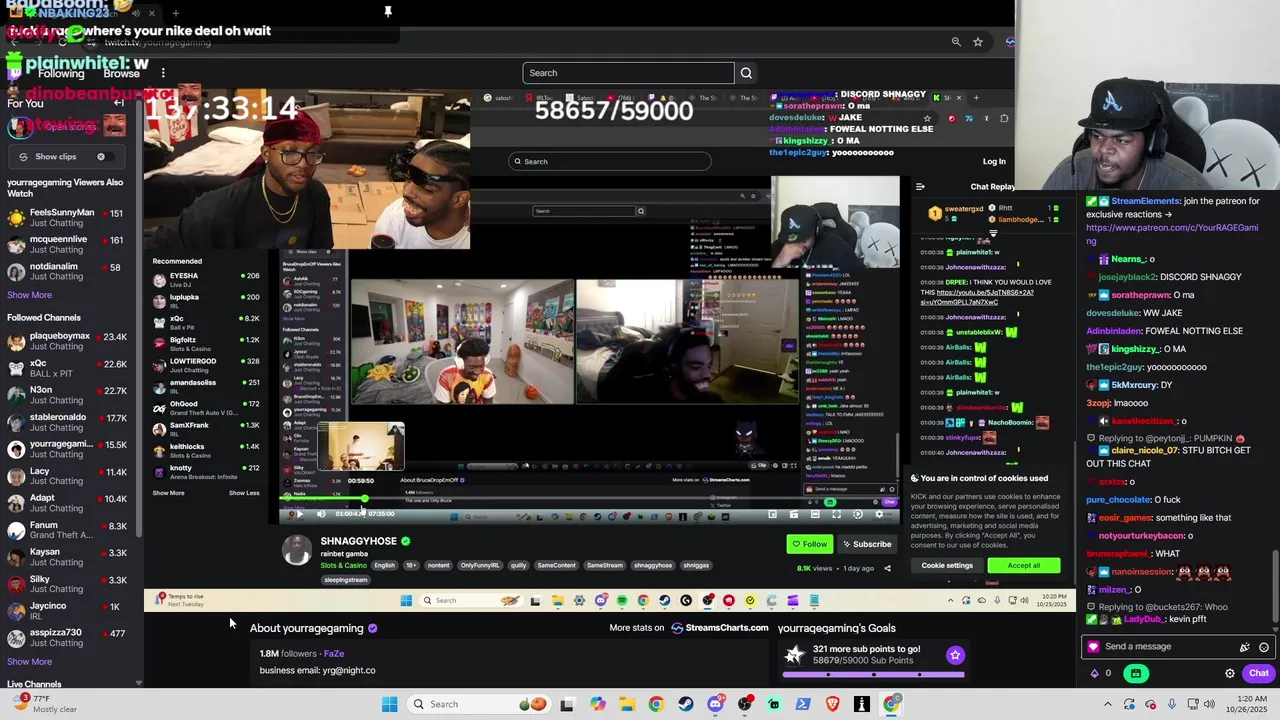Click the Twitch search magnifier button
The height and width of the screenshot is (720, 1280).
[x=746, y=73]
